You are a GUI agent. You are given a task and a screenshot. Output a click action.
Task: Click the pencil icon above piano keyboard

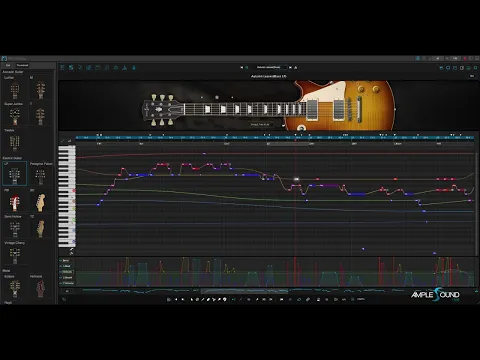pos(62,141)
